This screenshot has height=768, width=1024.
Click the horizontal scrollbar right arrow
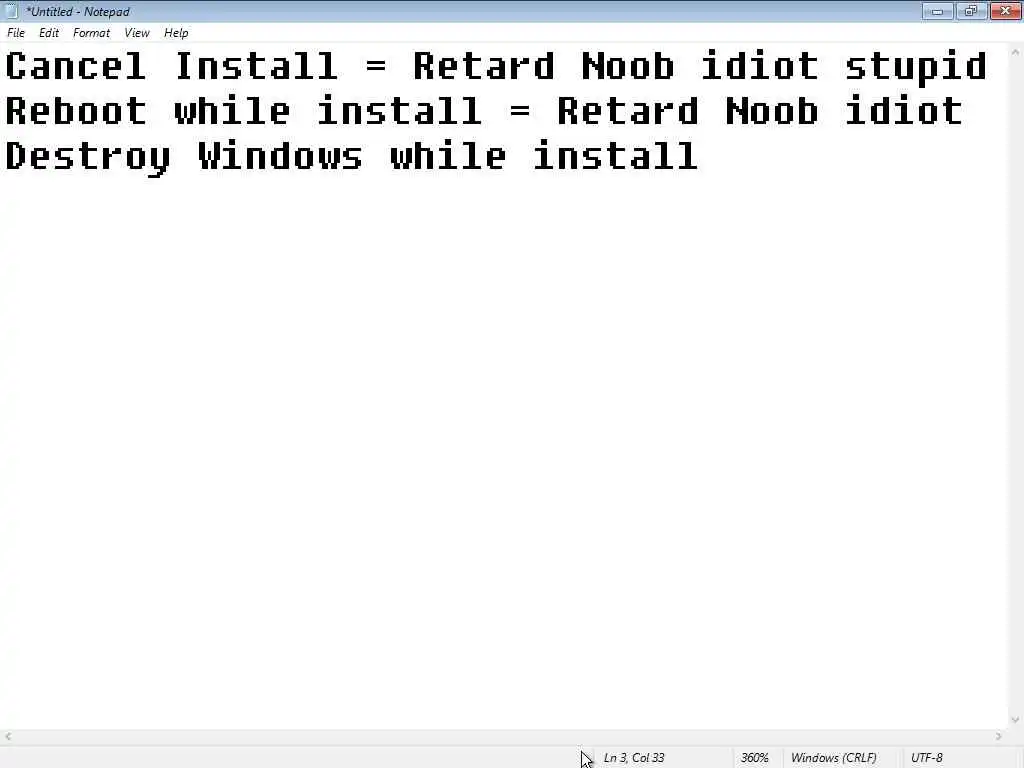point(999,737)
